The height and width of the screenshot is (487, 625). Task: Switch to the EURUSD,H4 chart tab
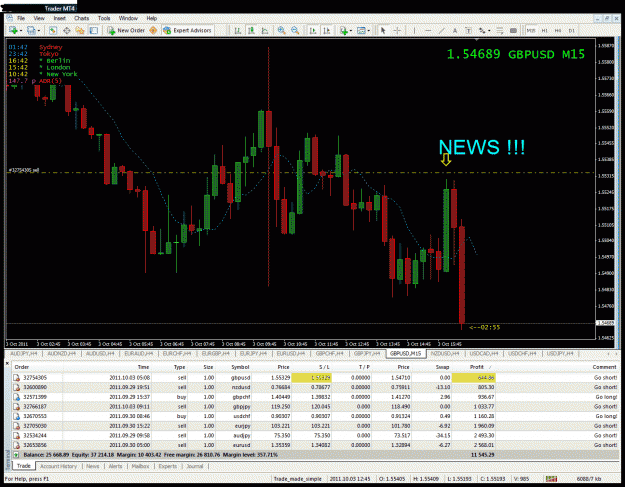coord(291,354)
